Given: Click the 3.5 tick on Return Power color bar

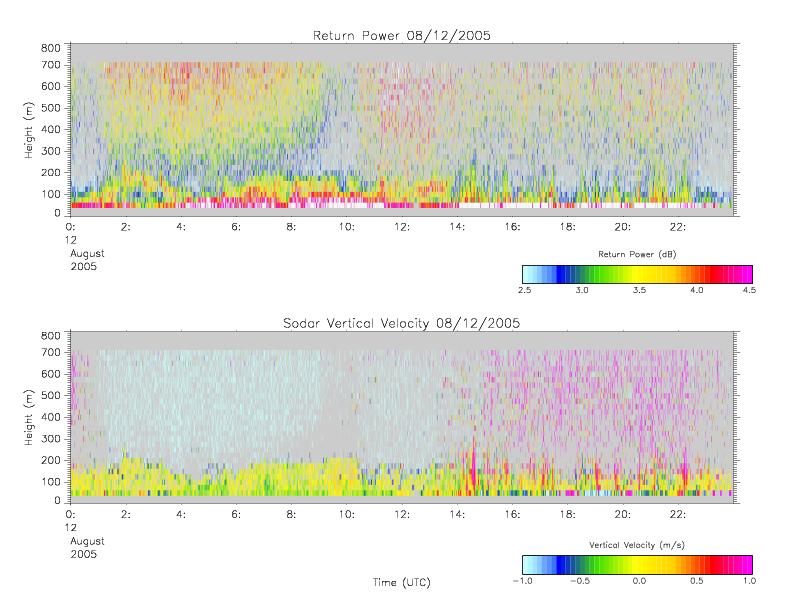Looking at the screenshot, I should click(639, 290).
